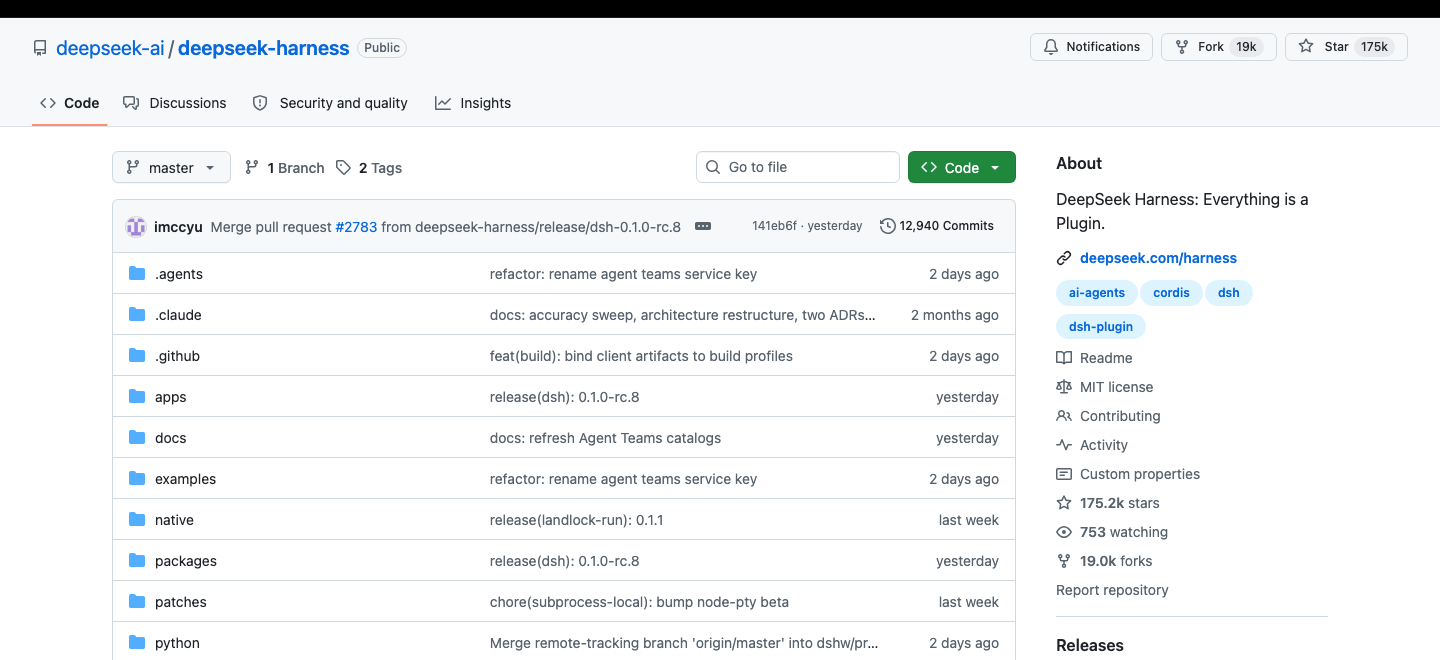Viewport: 1440px width, 660px height.
Task: Click the python folder icon
Action: coord(137,643)
